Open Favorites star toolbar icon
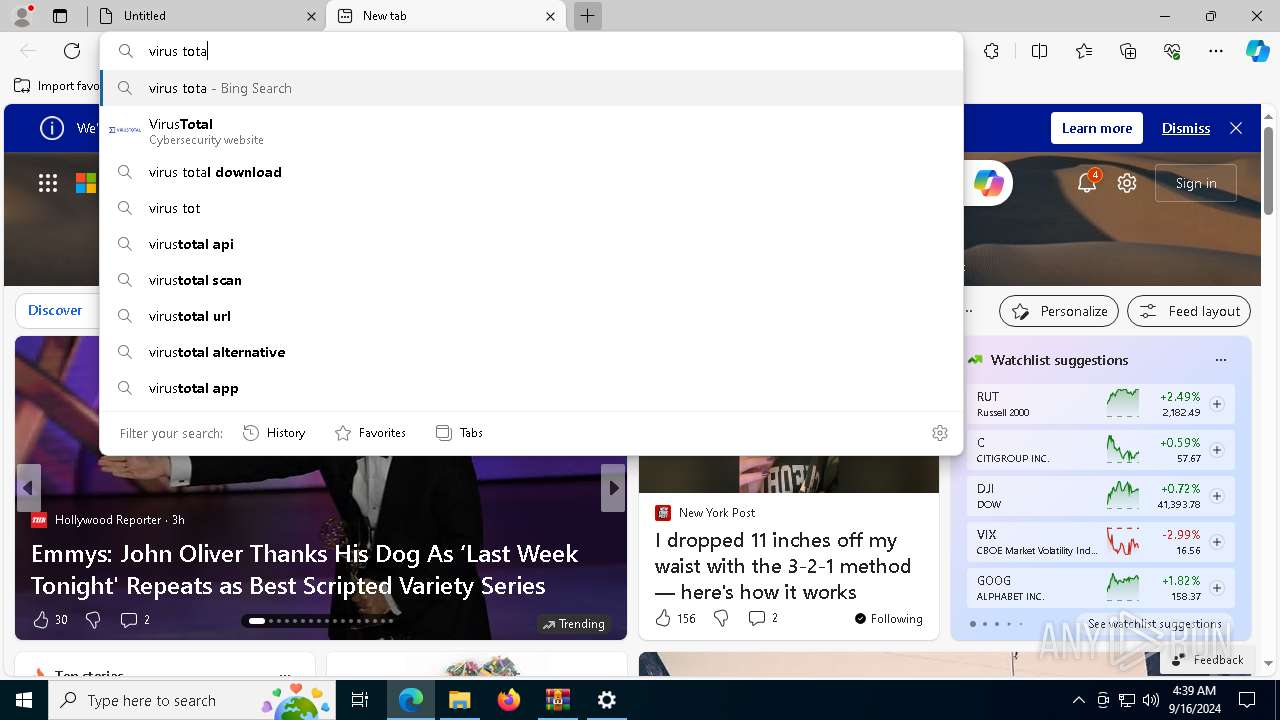The width and height of the screenshot is (1280, 720). tap(1084, 51)
